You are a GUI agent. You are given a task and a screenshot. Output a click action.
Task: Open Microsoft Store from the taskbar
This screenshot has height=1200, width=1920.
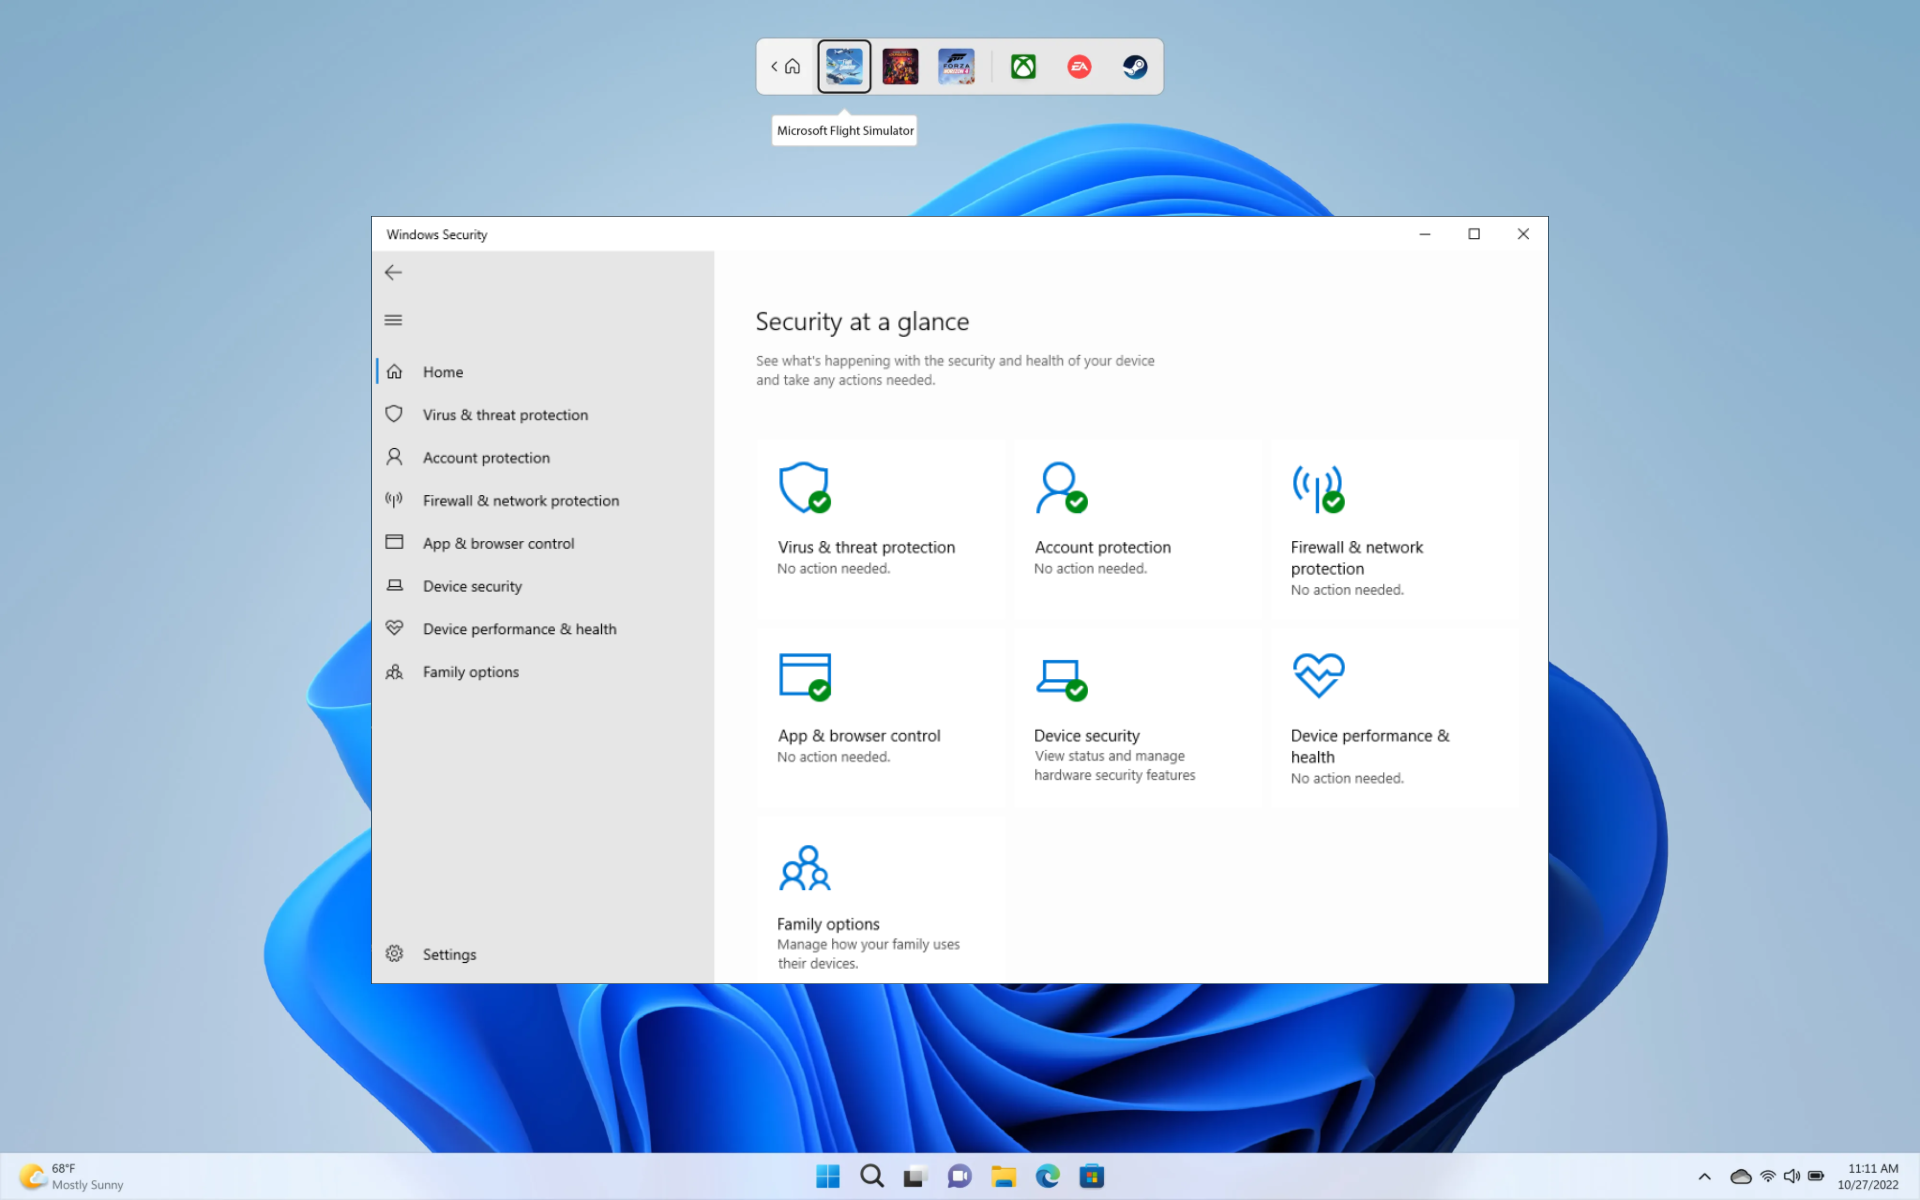1092,1177
